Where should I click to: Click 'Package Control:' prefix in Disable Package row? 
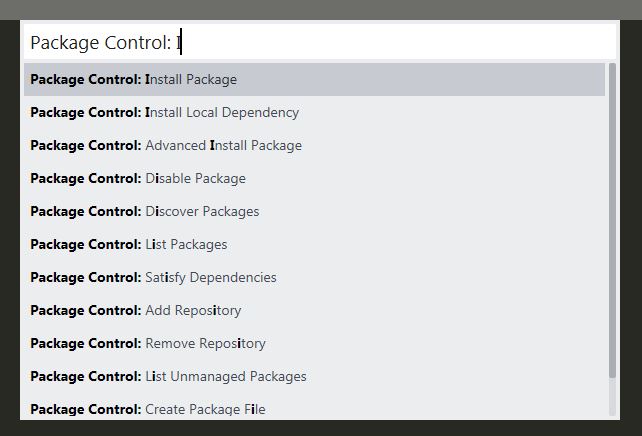(x=85, y=178)
